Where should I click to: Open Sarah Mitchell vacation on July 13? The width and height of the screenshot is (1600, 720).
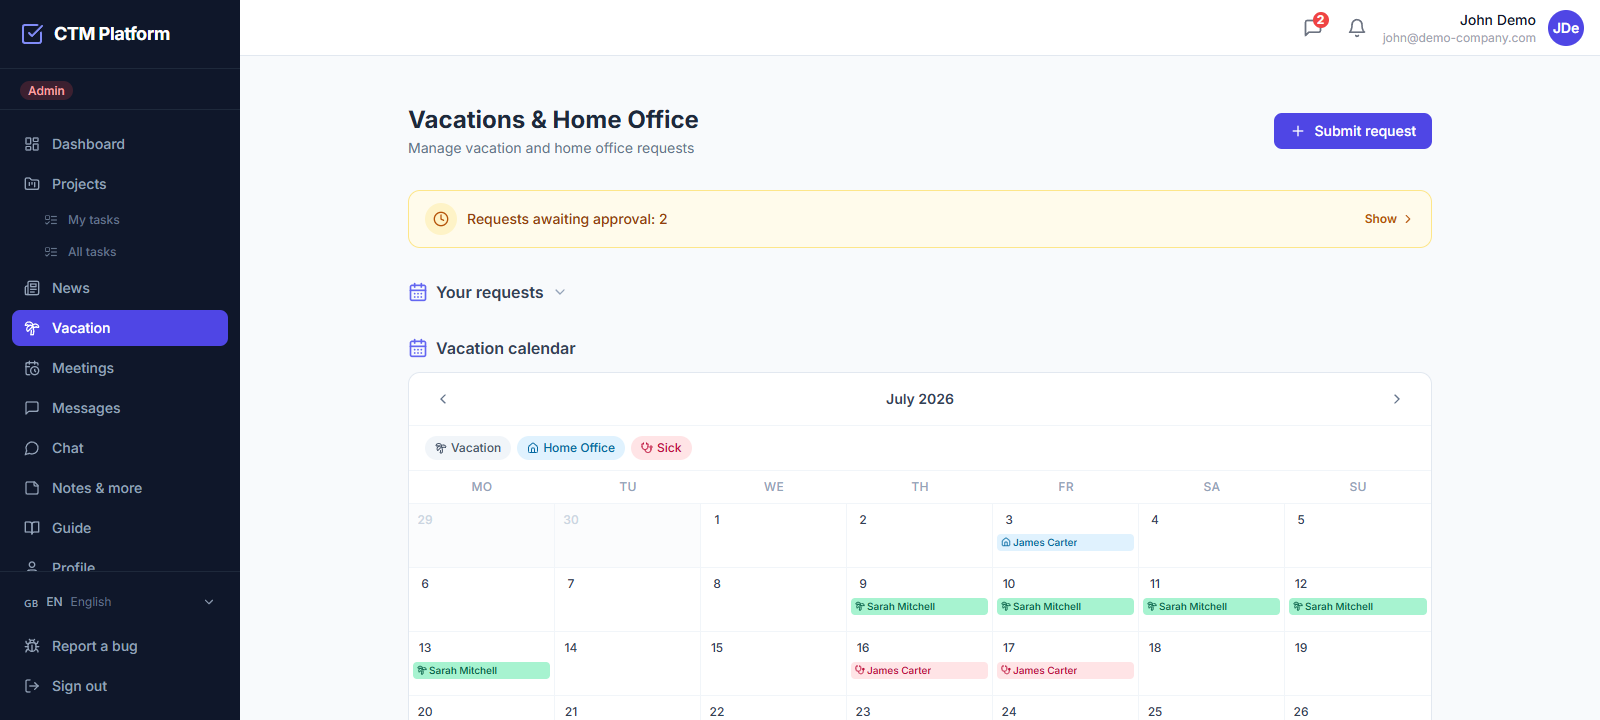[x=481, y=671]
